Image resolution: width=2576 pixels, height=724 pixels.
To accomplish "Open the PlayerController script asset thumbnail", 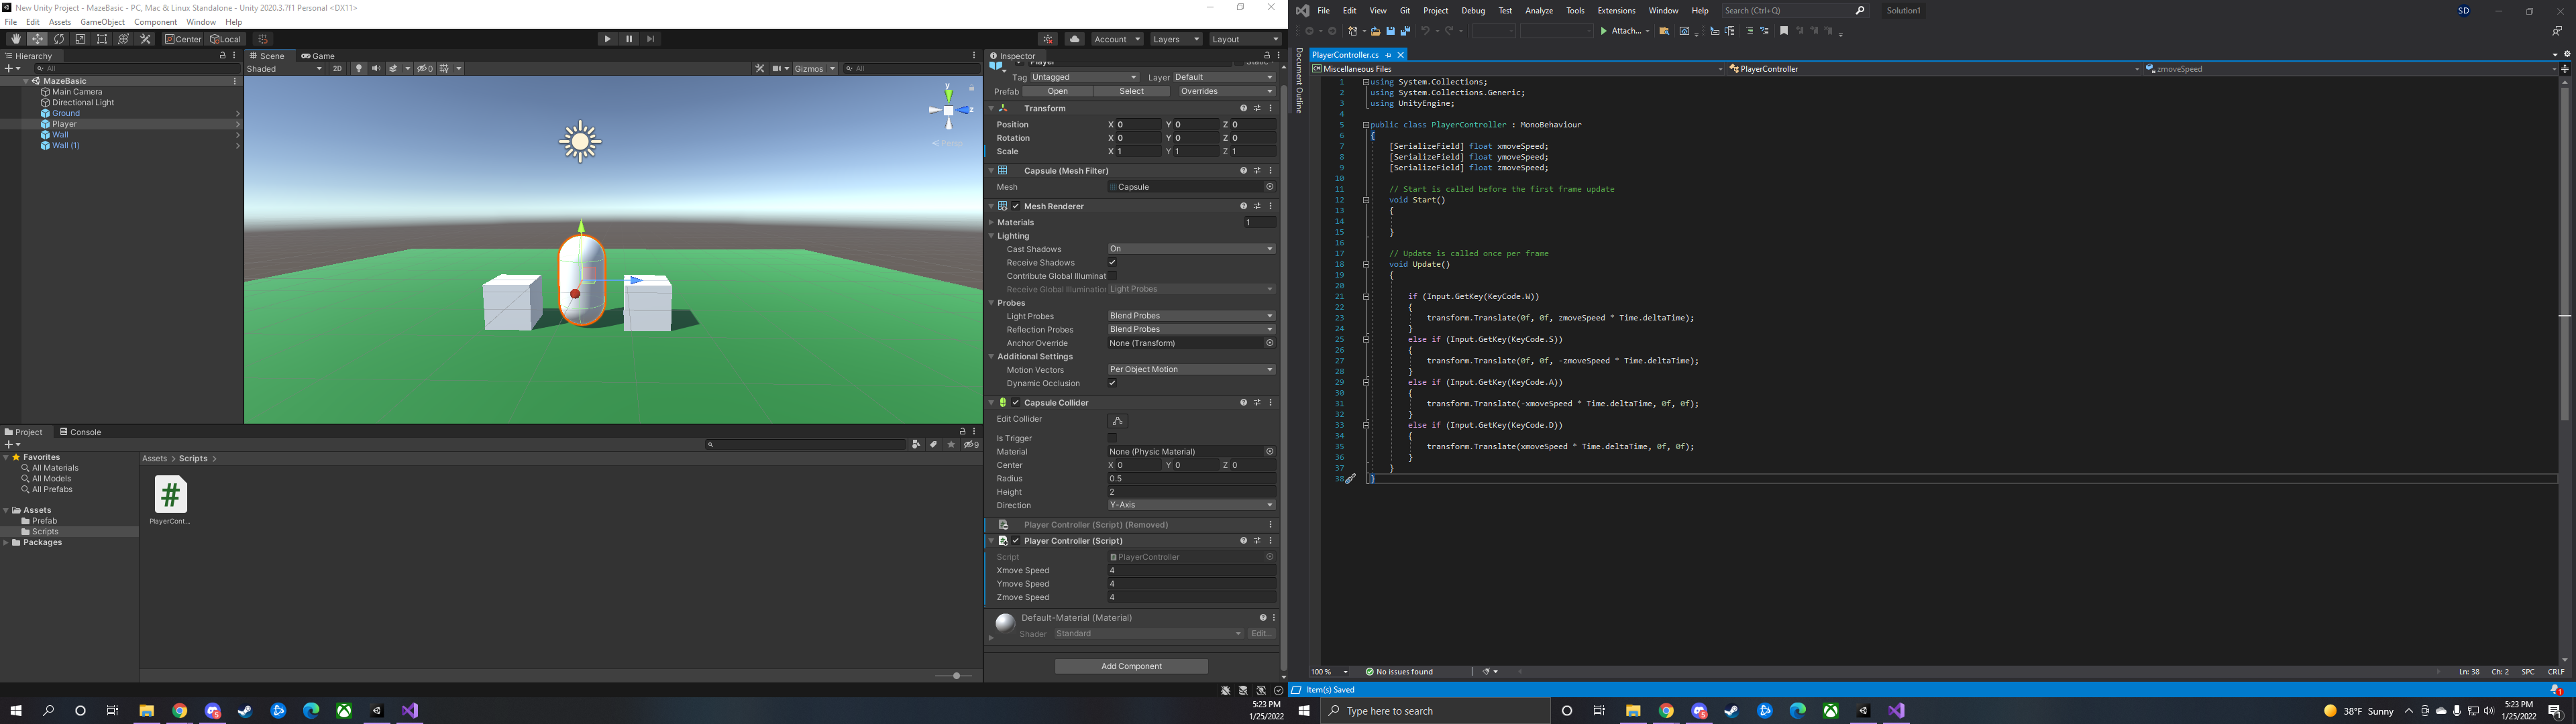I will pyautogui.click(x=170, y=494).
